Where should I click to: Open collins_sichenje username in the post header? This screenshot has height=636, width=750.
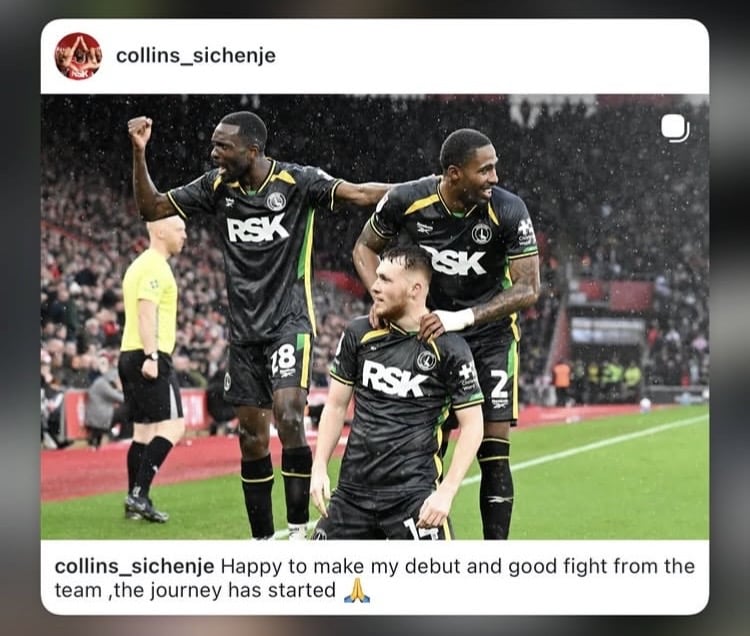click(x=196, y=55)
